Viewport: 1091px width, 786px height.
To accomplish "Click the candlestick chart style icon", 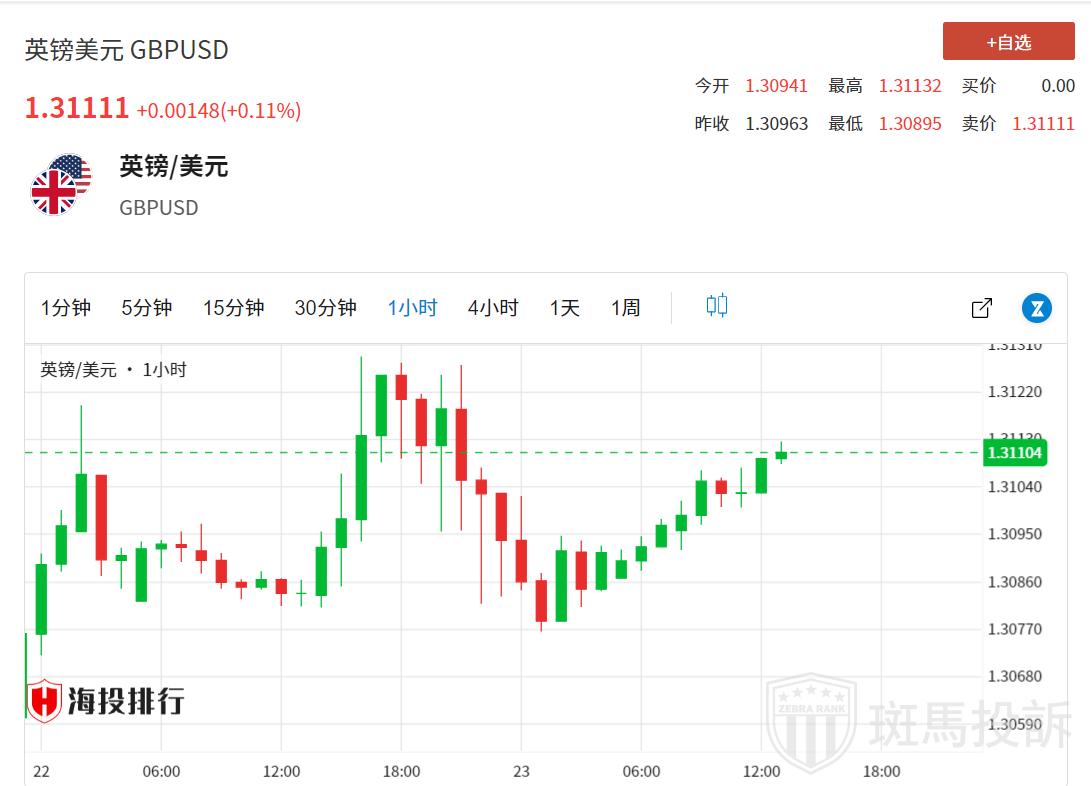I will coord(717,306).
